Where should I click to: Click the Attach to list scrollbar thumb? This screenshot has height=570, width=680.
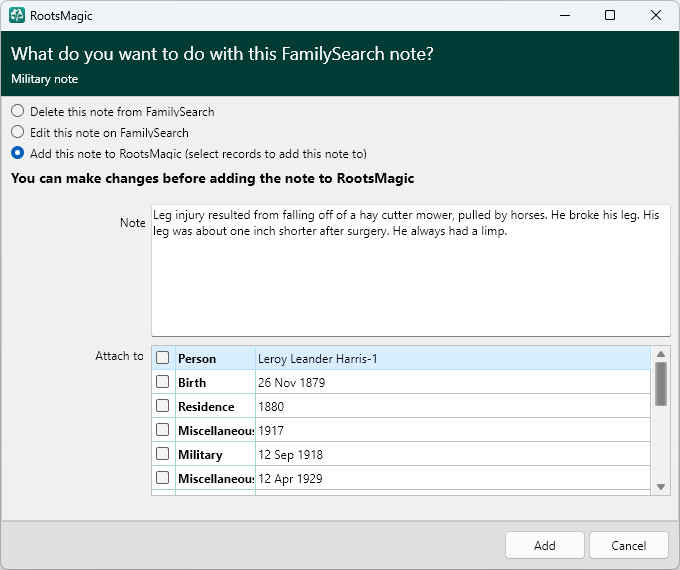[x=660, y=384]
